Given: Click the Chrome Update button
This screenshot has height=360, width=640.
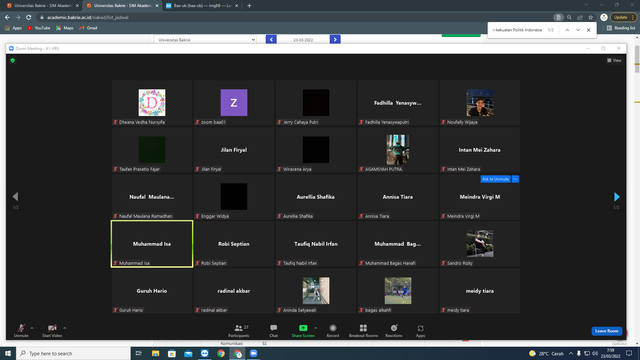Looking at the screenshot, I should coord(623,18).
